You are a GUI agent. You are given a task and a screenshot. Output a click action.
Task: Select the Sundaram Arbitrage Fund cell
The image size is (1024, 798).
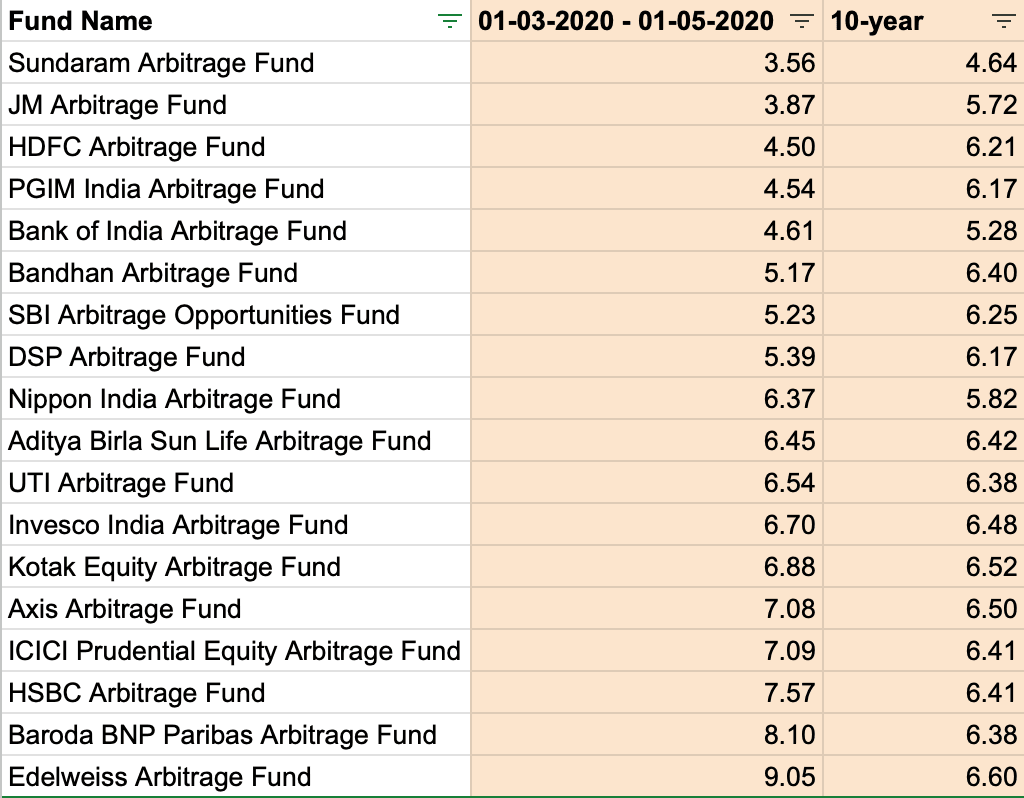tap(161, 63)
